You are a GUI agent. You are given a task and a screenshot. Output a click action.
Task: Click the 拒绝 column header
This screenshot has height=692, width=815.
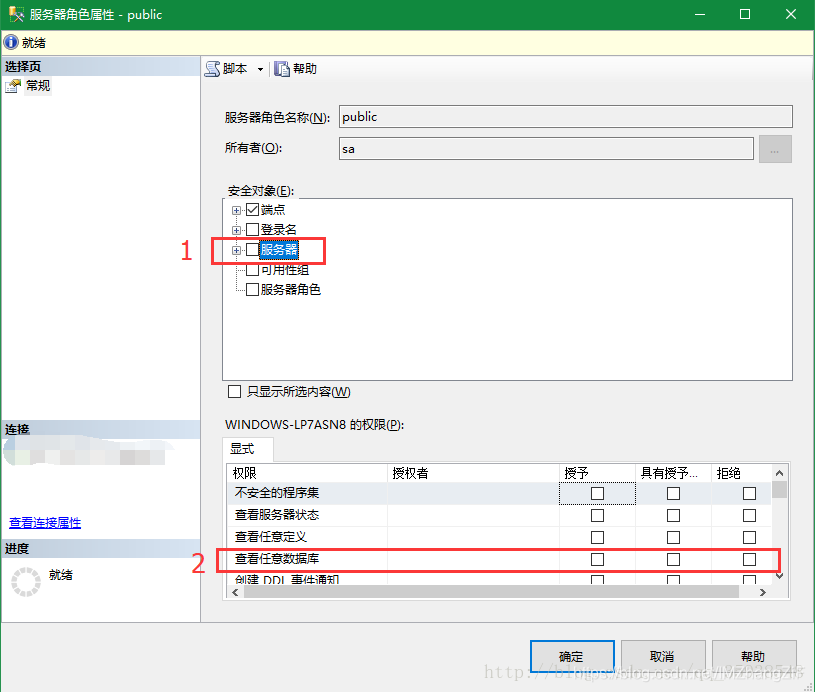tap(741, 473)
